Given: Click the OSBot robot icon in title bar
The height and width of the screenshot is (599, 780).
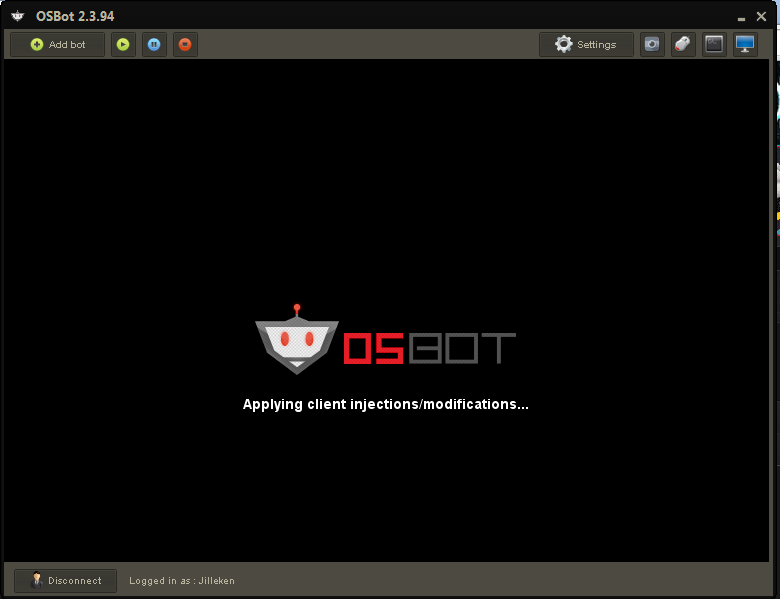Looking at the screenshot, I should [17, 16].
